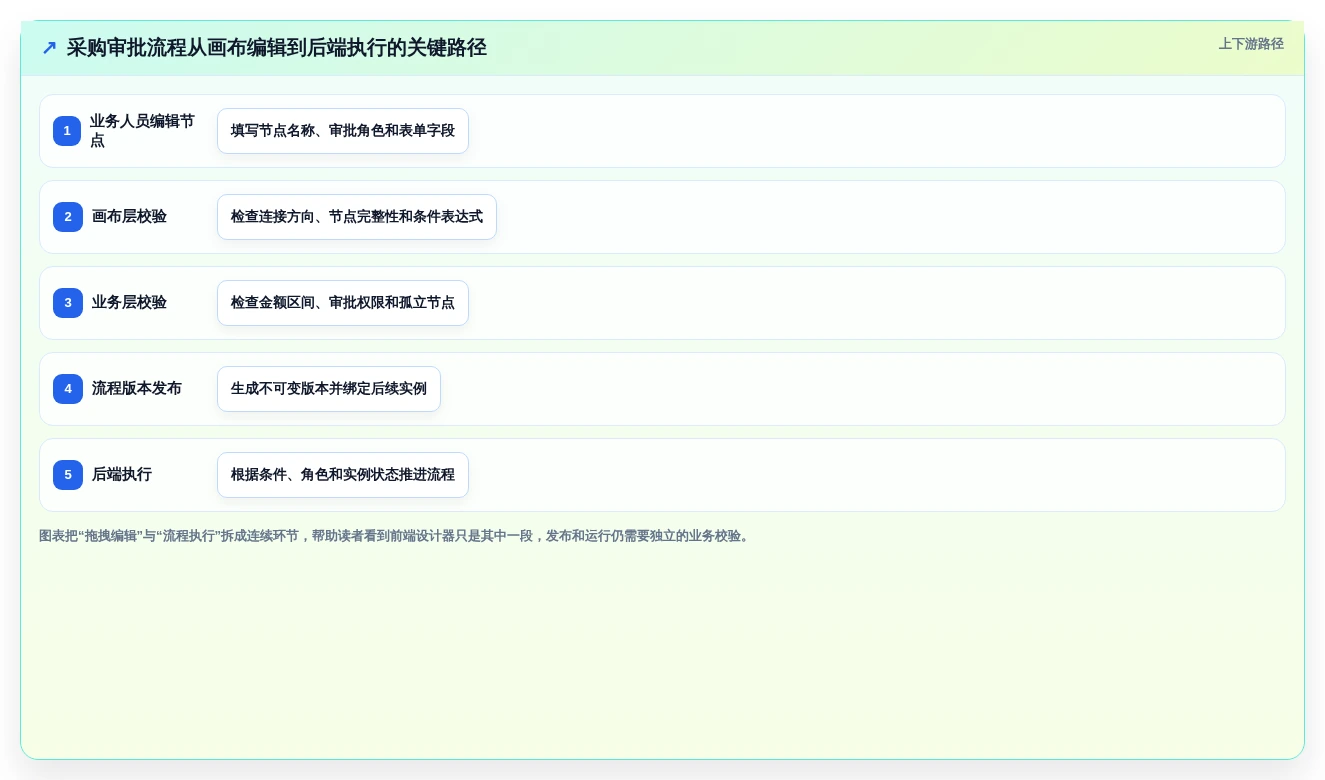This screenshot has height=780, width=1325.
Task: Click the arrow icon beside the title
Action: [x=49, y=48]
